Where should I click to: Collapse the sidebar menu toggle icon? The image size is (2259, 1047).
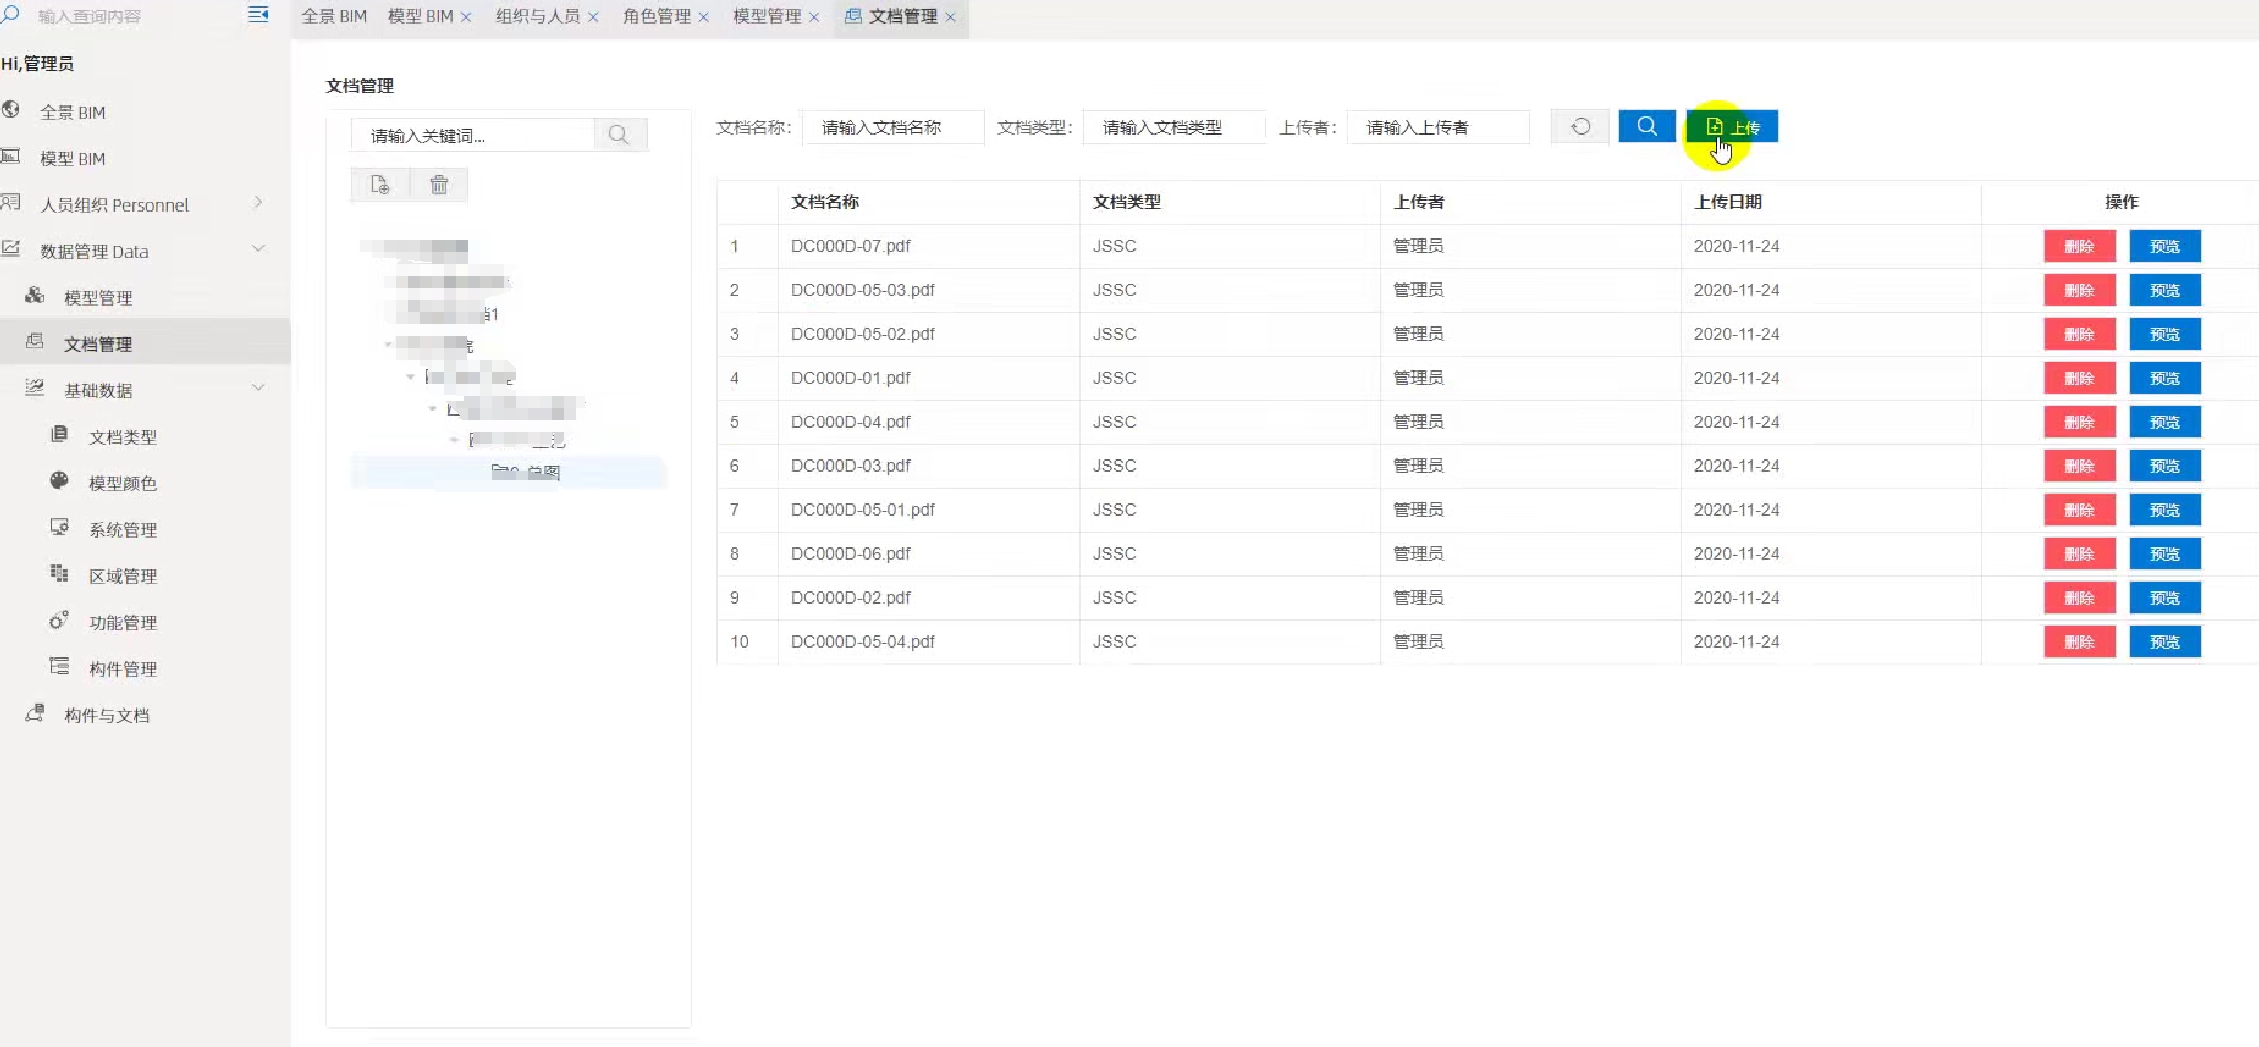pyautogui.click(x=258, y=14)
